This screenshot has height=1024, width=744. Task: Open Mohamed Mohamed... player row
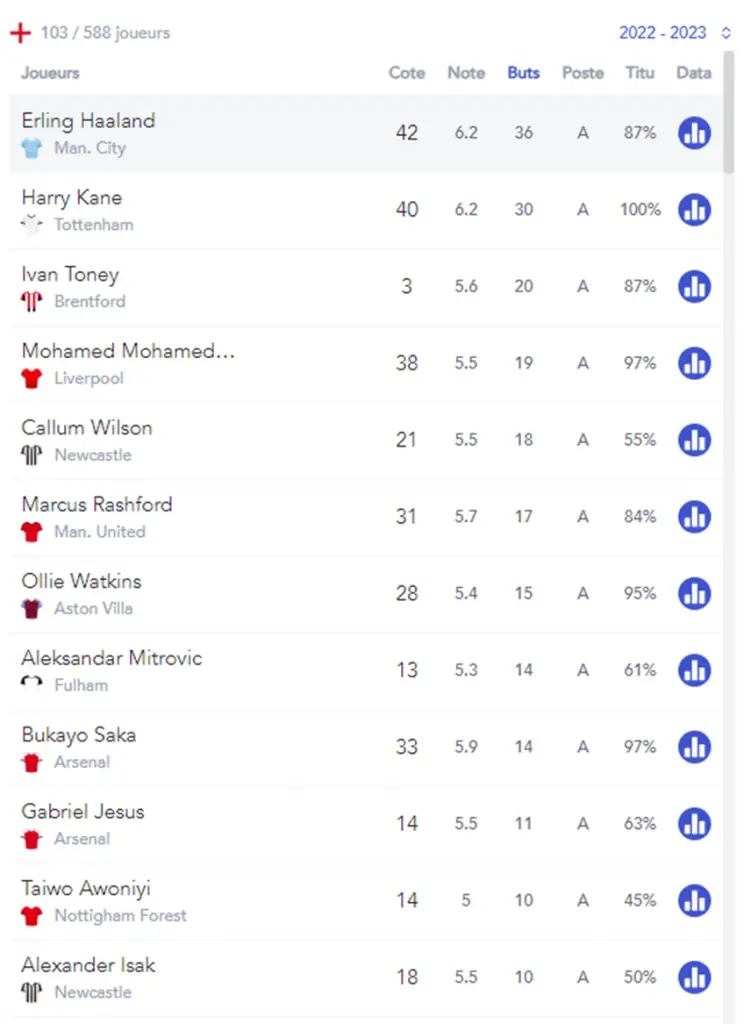coord(366,363)
